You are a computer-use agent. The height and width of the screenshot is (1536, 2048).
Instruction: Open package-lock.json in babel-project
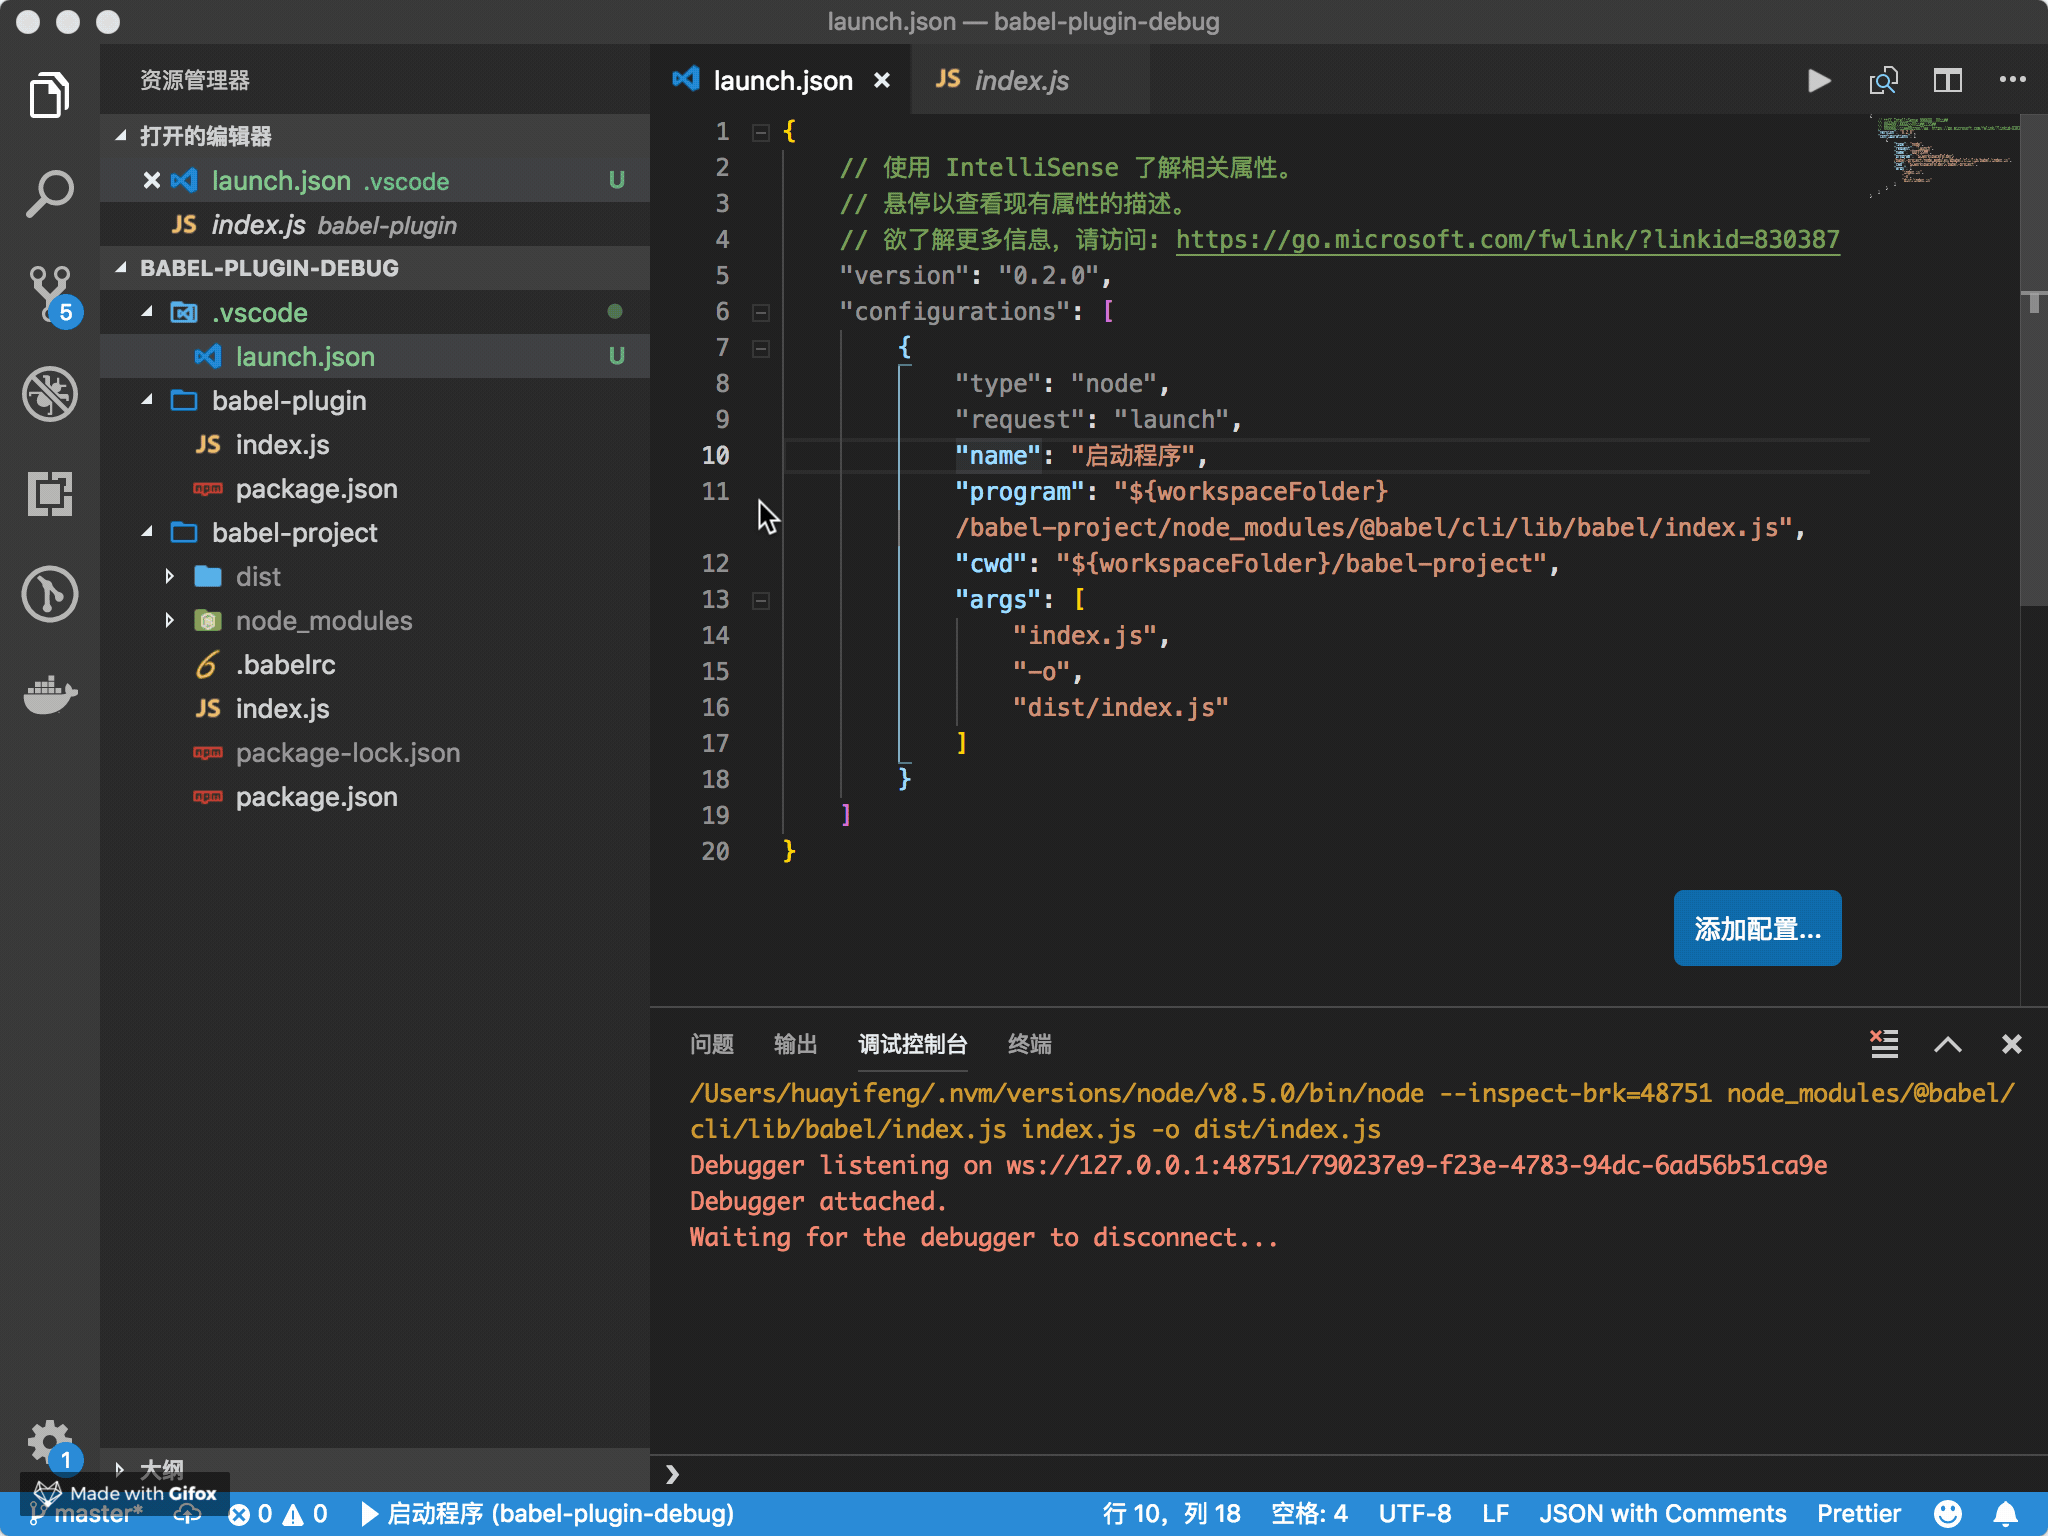click(x=375, y=752)
